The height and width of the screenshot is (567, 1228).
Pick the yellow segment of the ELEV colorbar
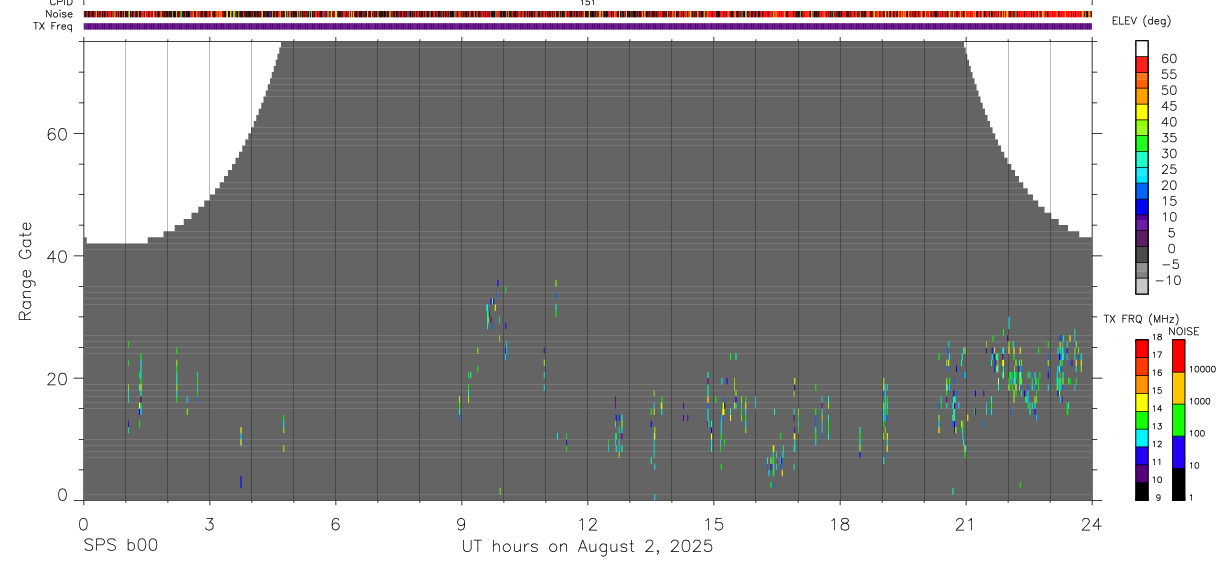pyautogui.click(x=1142, y=111)
